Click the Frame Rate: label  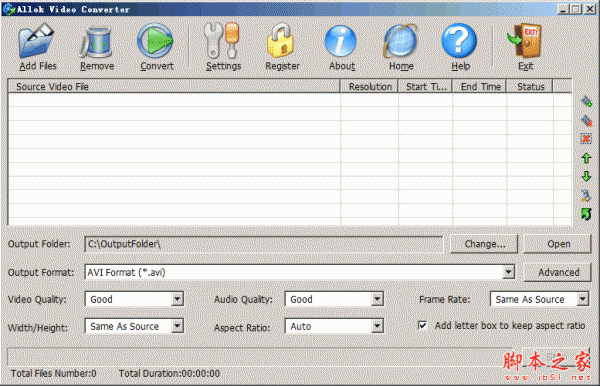445,300
